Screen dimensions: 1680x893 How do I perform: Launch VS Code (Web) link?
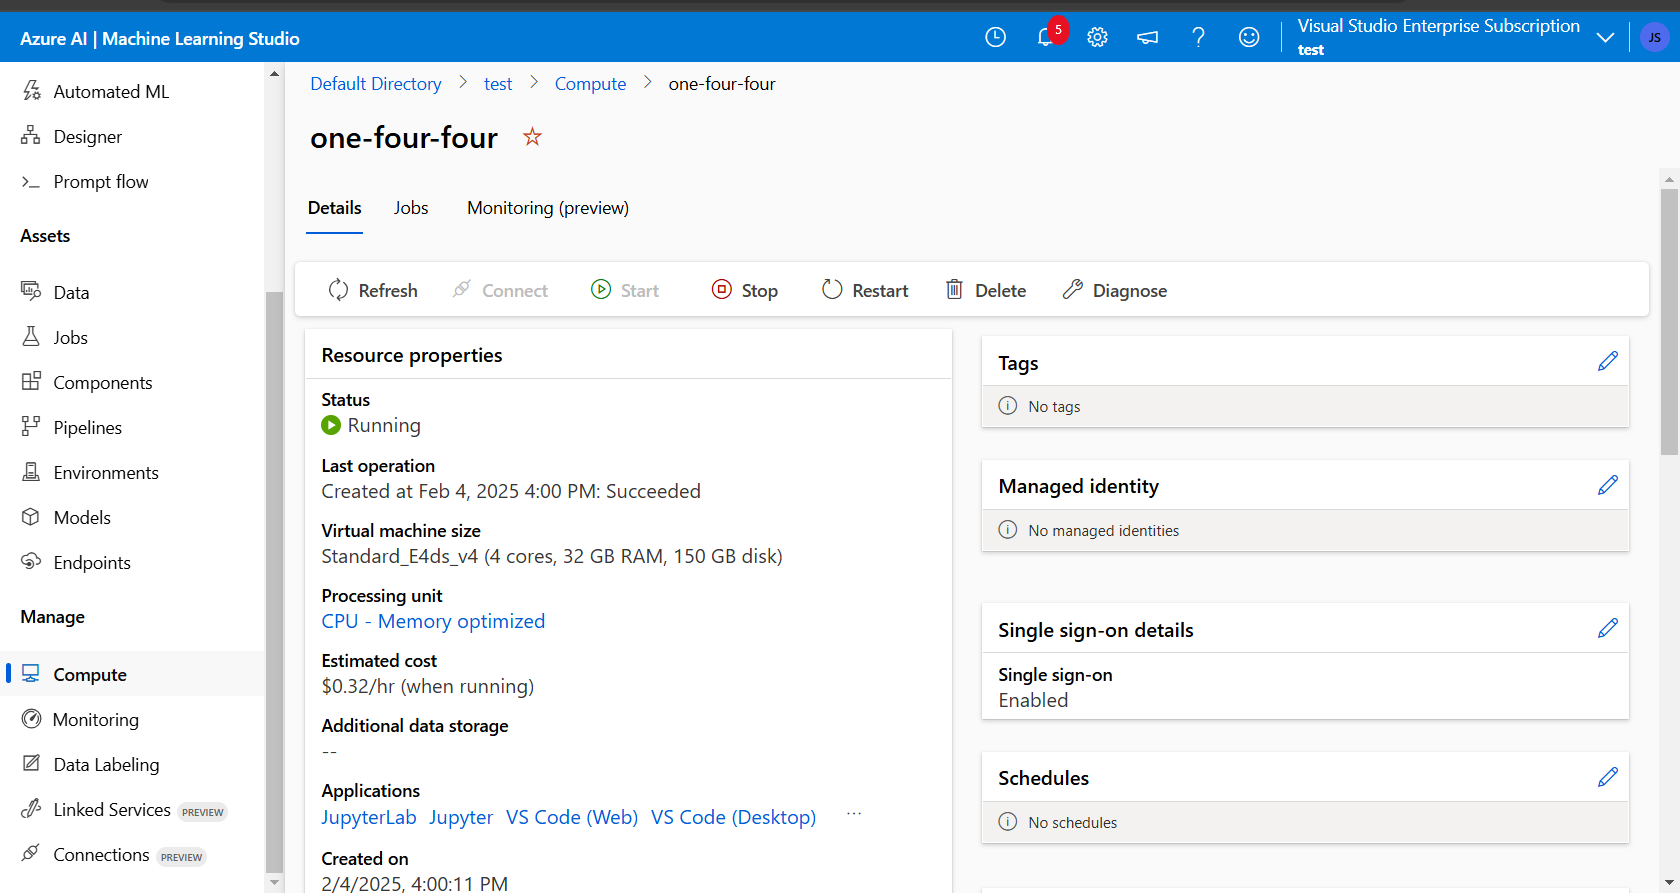point(572,817)
